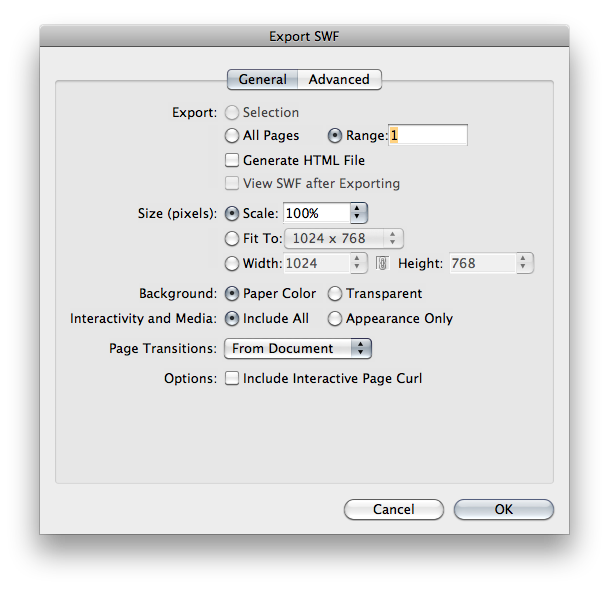
Task: Select Paper Color background option
Action: point(233,294)
